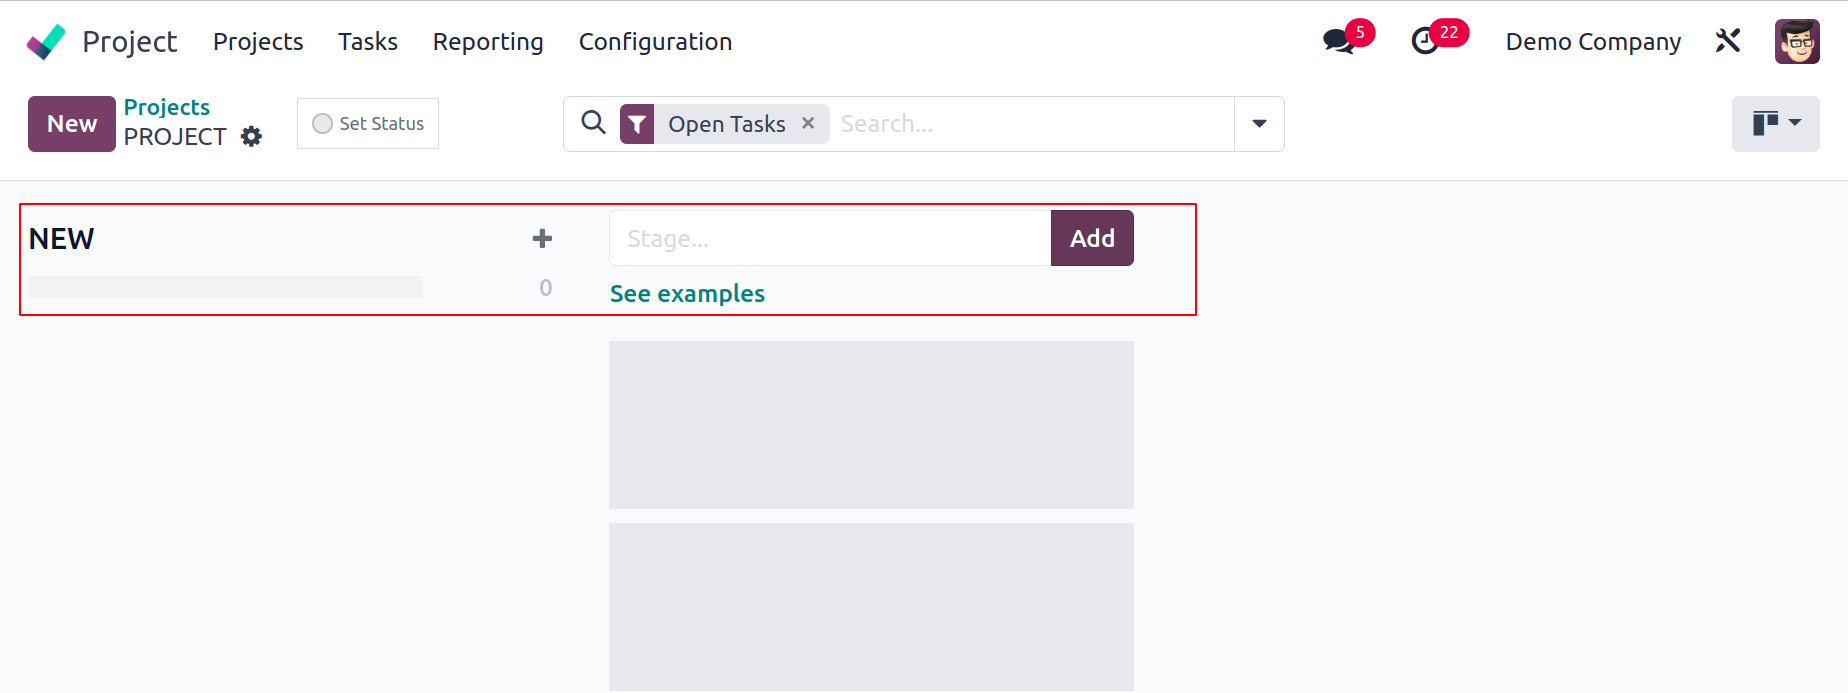Open the messages chat icon

(1338, 41)
